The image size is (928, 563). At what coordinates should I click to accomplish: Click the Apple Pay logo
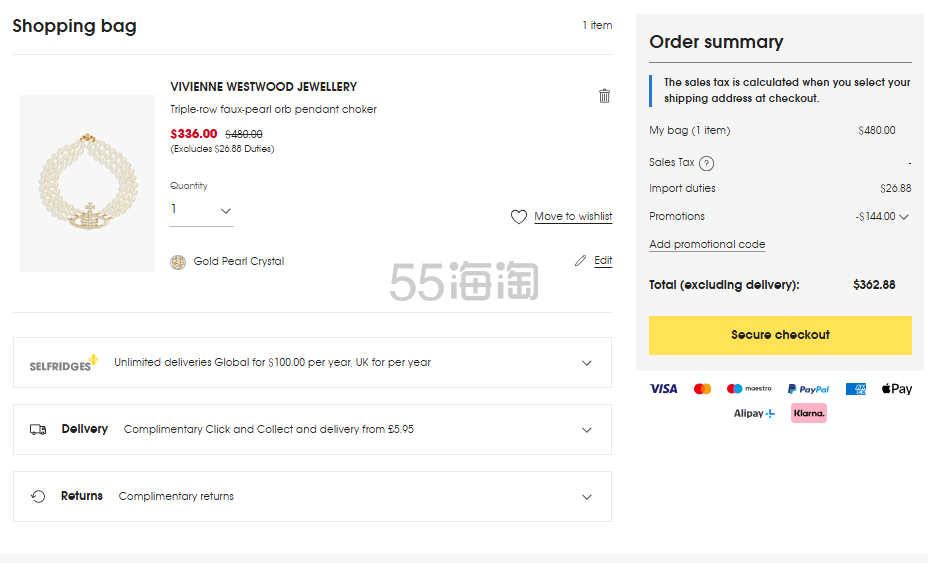point(896,389)
